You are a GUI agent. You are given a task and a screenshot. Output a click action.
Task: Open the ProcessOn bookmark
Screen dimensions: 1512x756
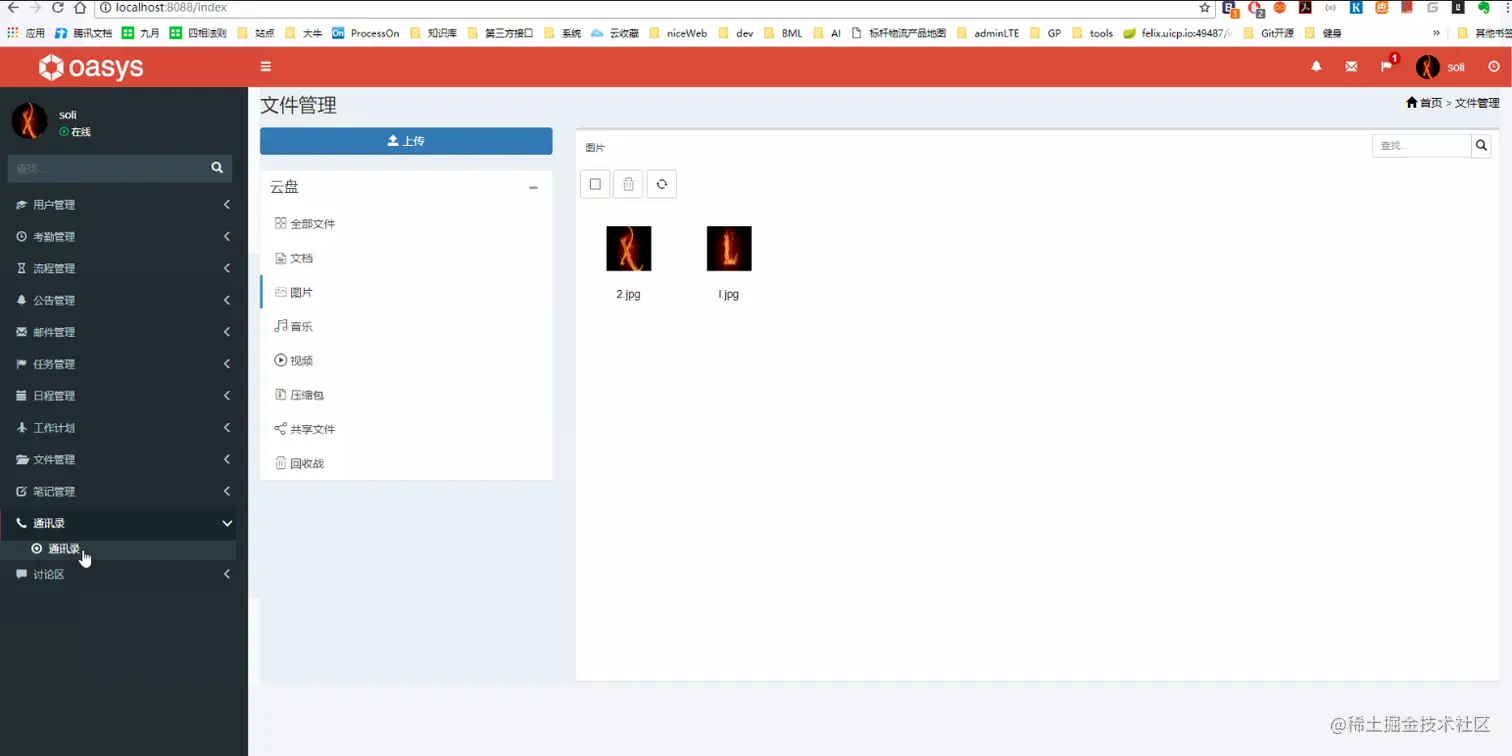(x=366, y=33)
